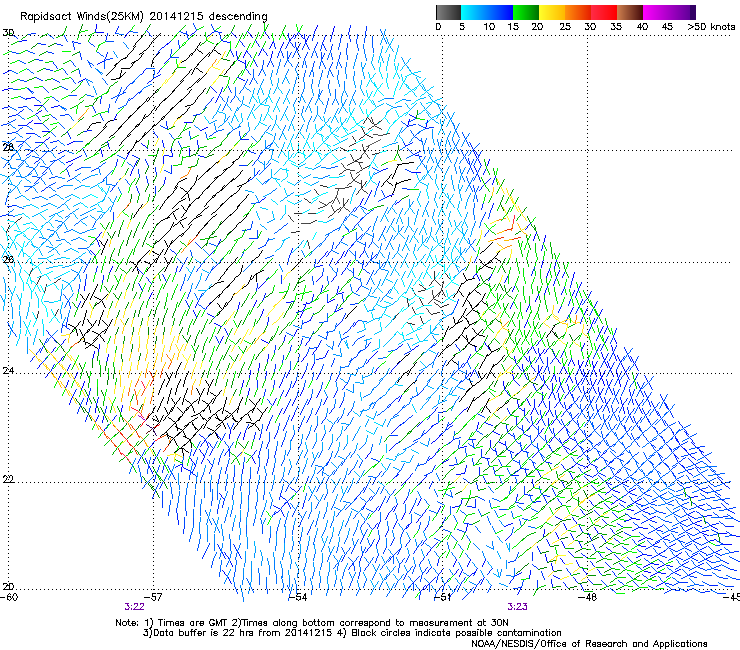Click the '10' label under the legend
740x650 pixels.
click(489, 27)
